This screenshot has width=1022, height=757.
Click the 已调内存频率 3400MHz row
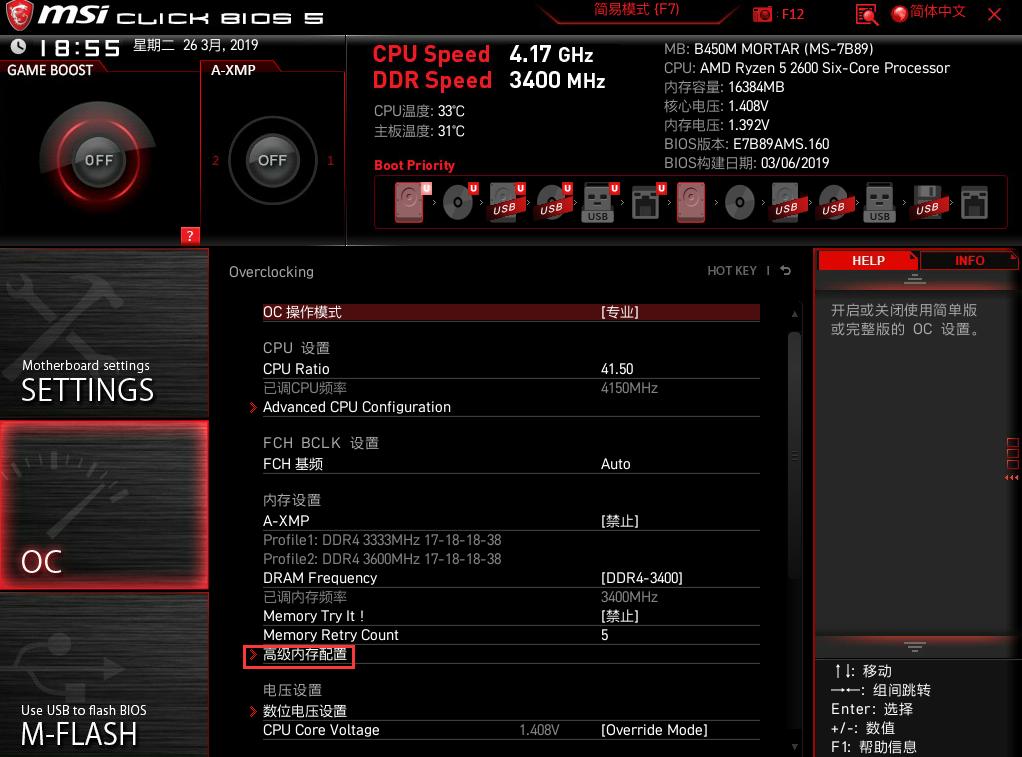[511, 597]
